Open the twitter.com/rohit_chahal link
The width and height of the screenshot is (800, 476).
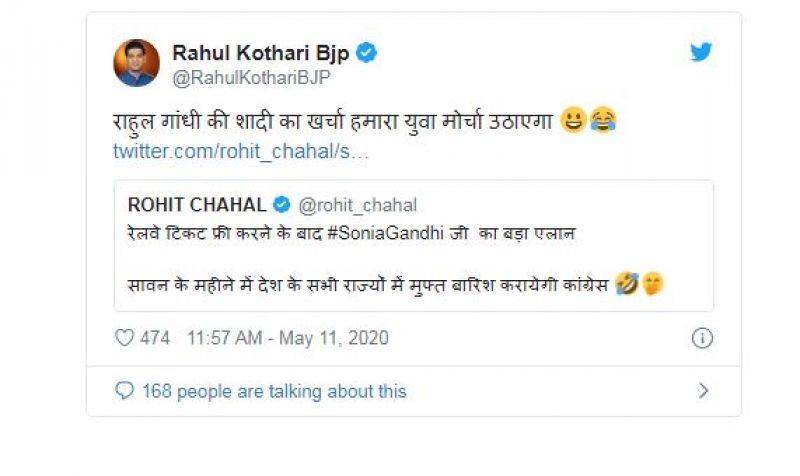tap(240, 150)
